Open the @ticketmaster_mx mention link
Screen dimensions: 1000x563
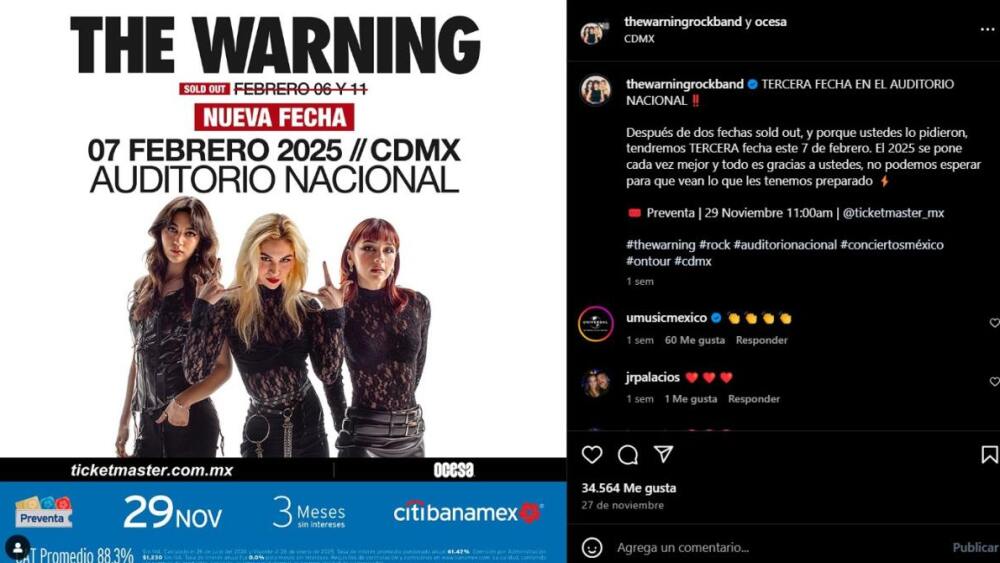(893, 213)
